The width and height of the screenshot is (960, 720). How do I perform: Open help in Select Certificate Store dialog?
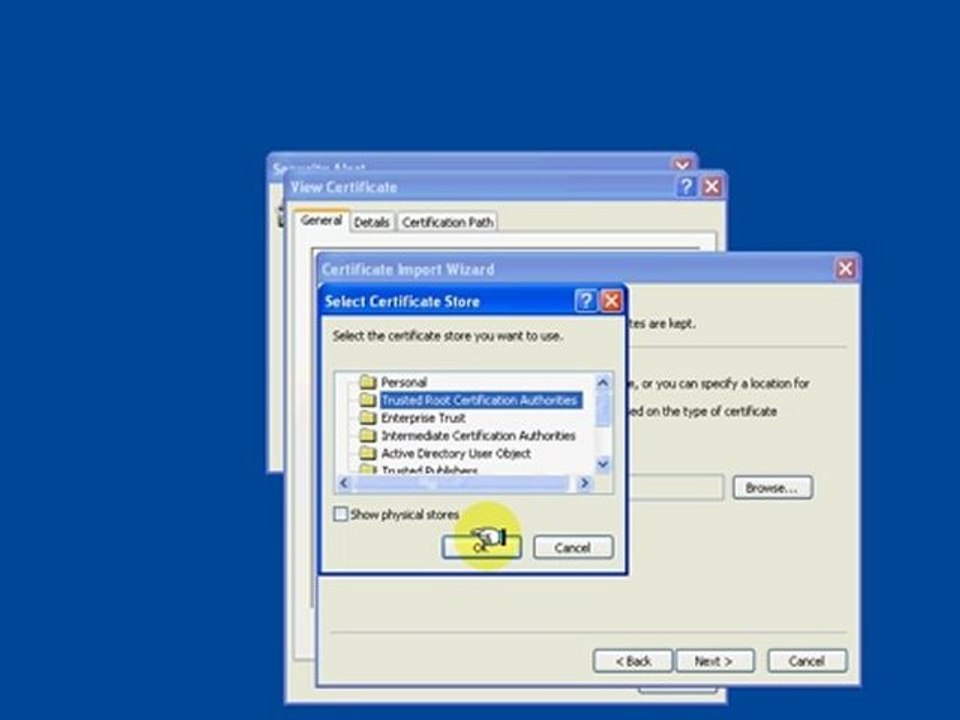tap(586, 301)
